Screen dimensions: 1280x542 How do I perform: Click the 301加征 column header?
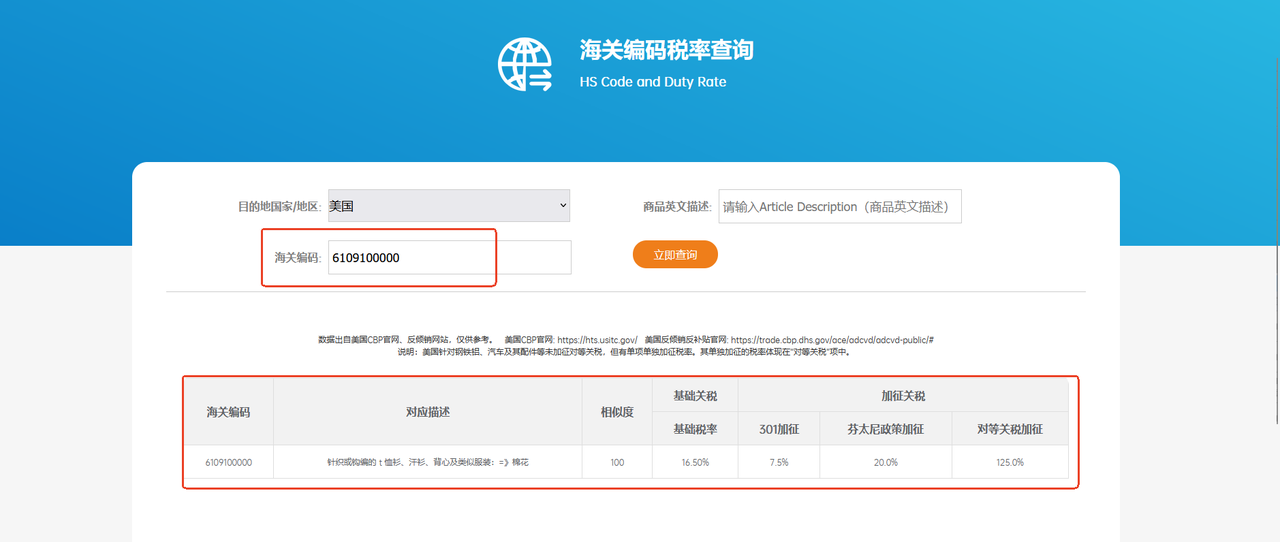click(x=779, y=429)
